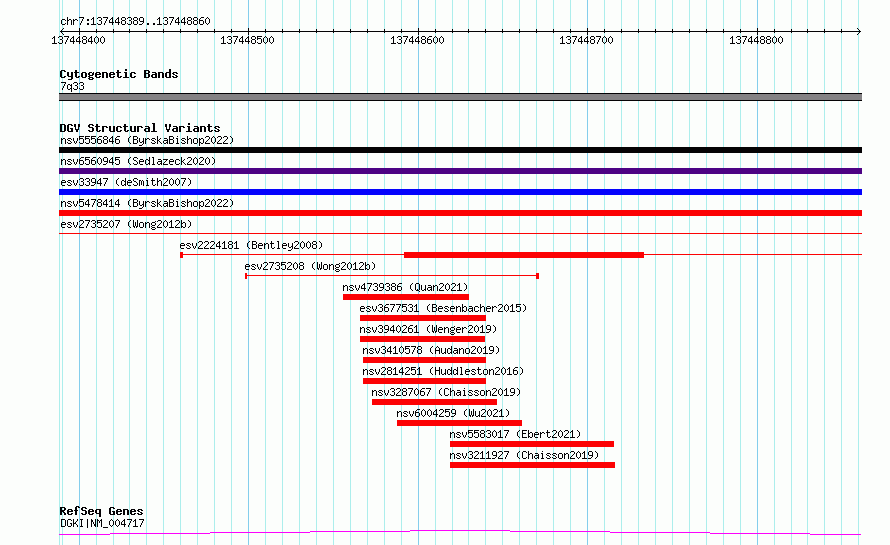
Task: Select the red nsv3211927 variant bar
Action: click(x=532, y=465)
